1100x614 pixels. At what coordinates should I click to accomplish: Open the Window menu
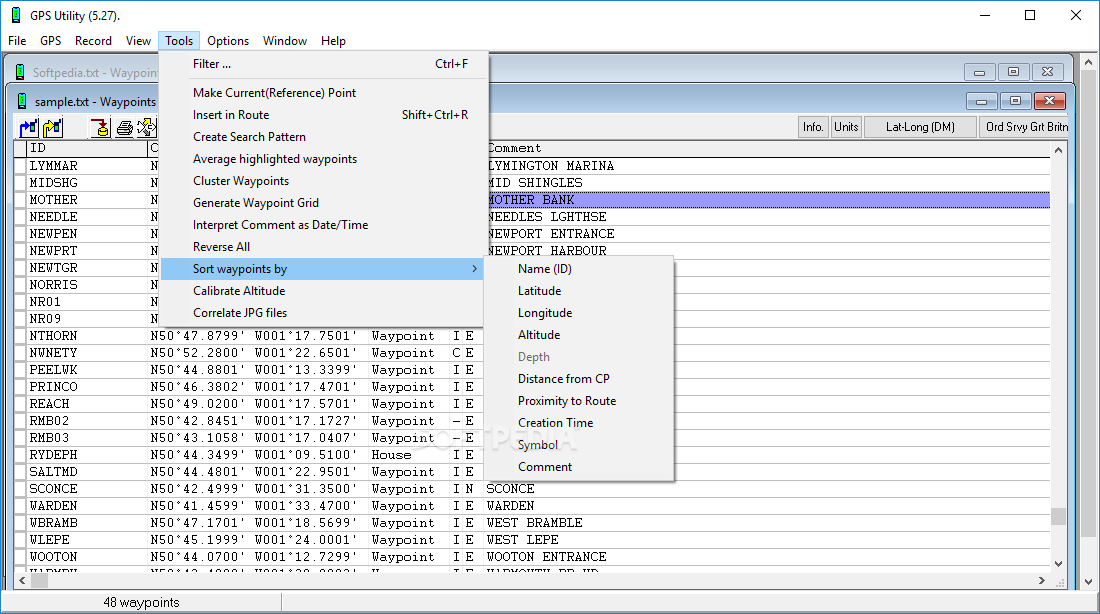click(x=285, y=41)
